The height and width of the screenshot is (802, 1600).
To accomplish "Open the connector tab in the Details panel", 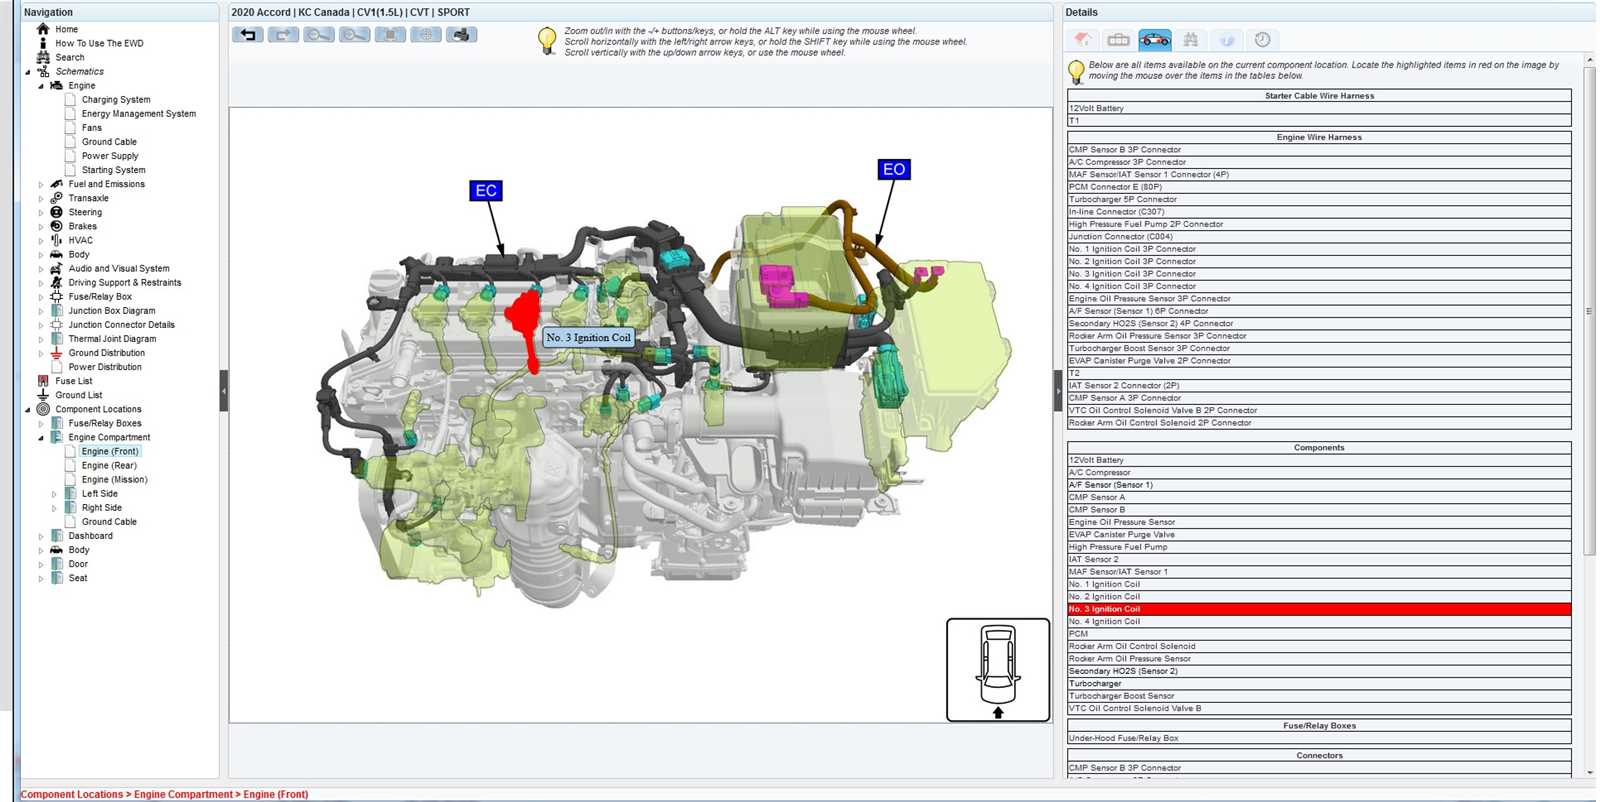I will pos(1119,40).
